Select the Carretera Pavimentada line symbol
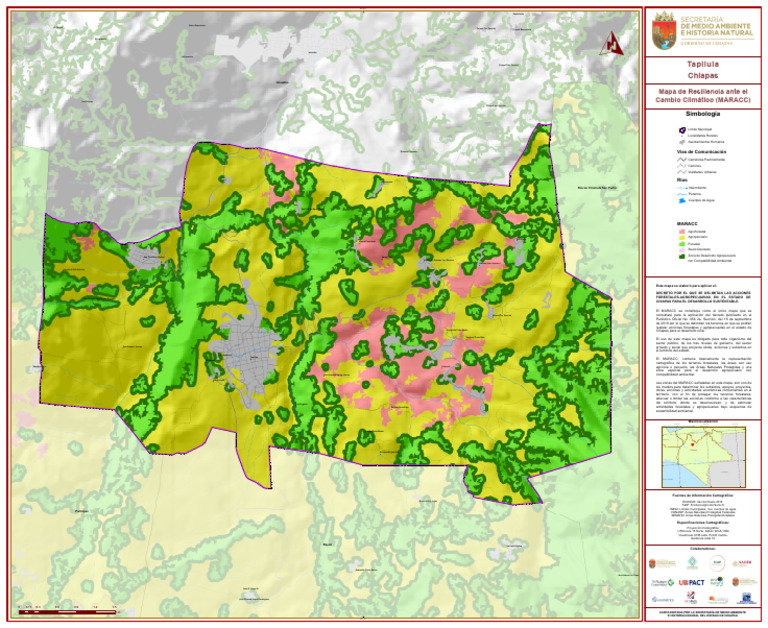The image size is (768, 628). tap(682, 159)
